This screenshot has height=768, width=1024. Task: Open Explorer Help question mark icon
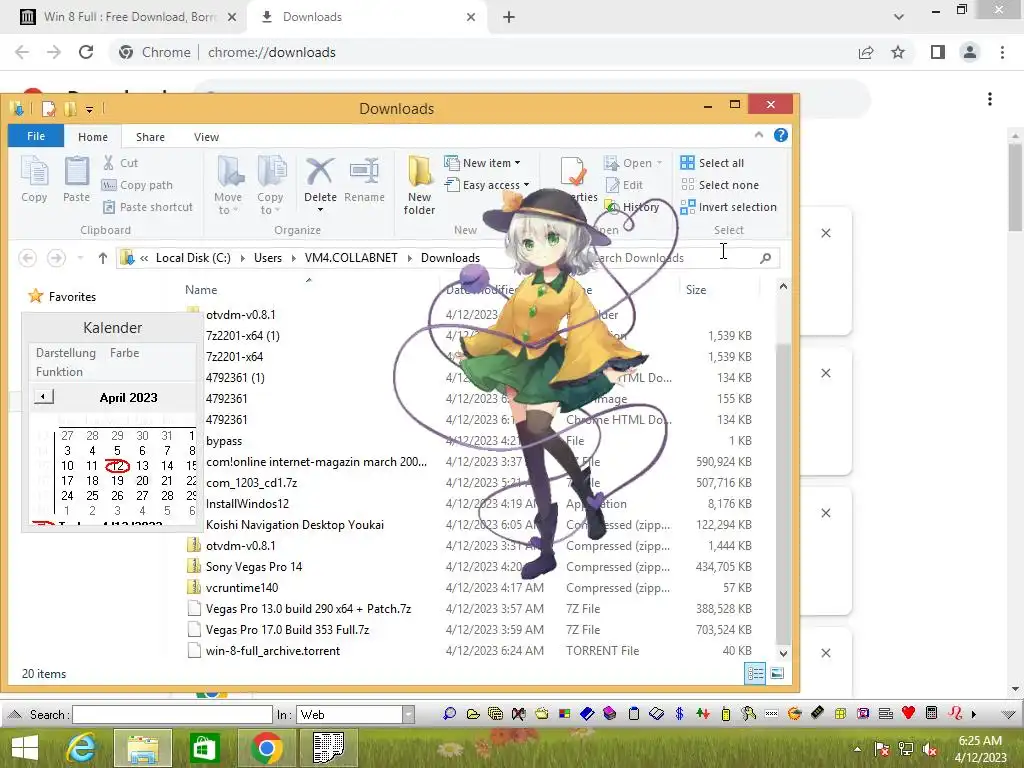point(780,135)
